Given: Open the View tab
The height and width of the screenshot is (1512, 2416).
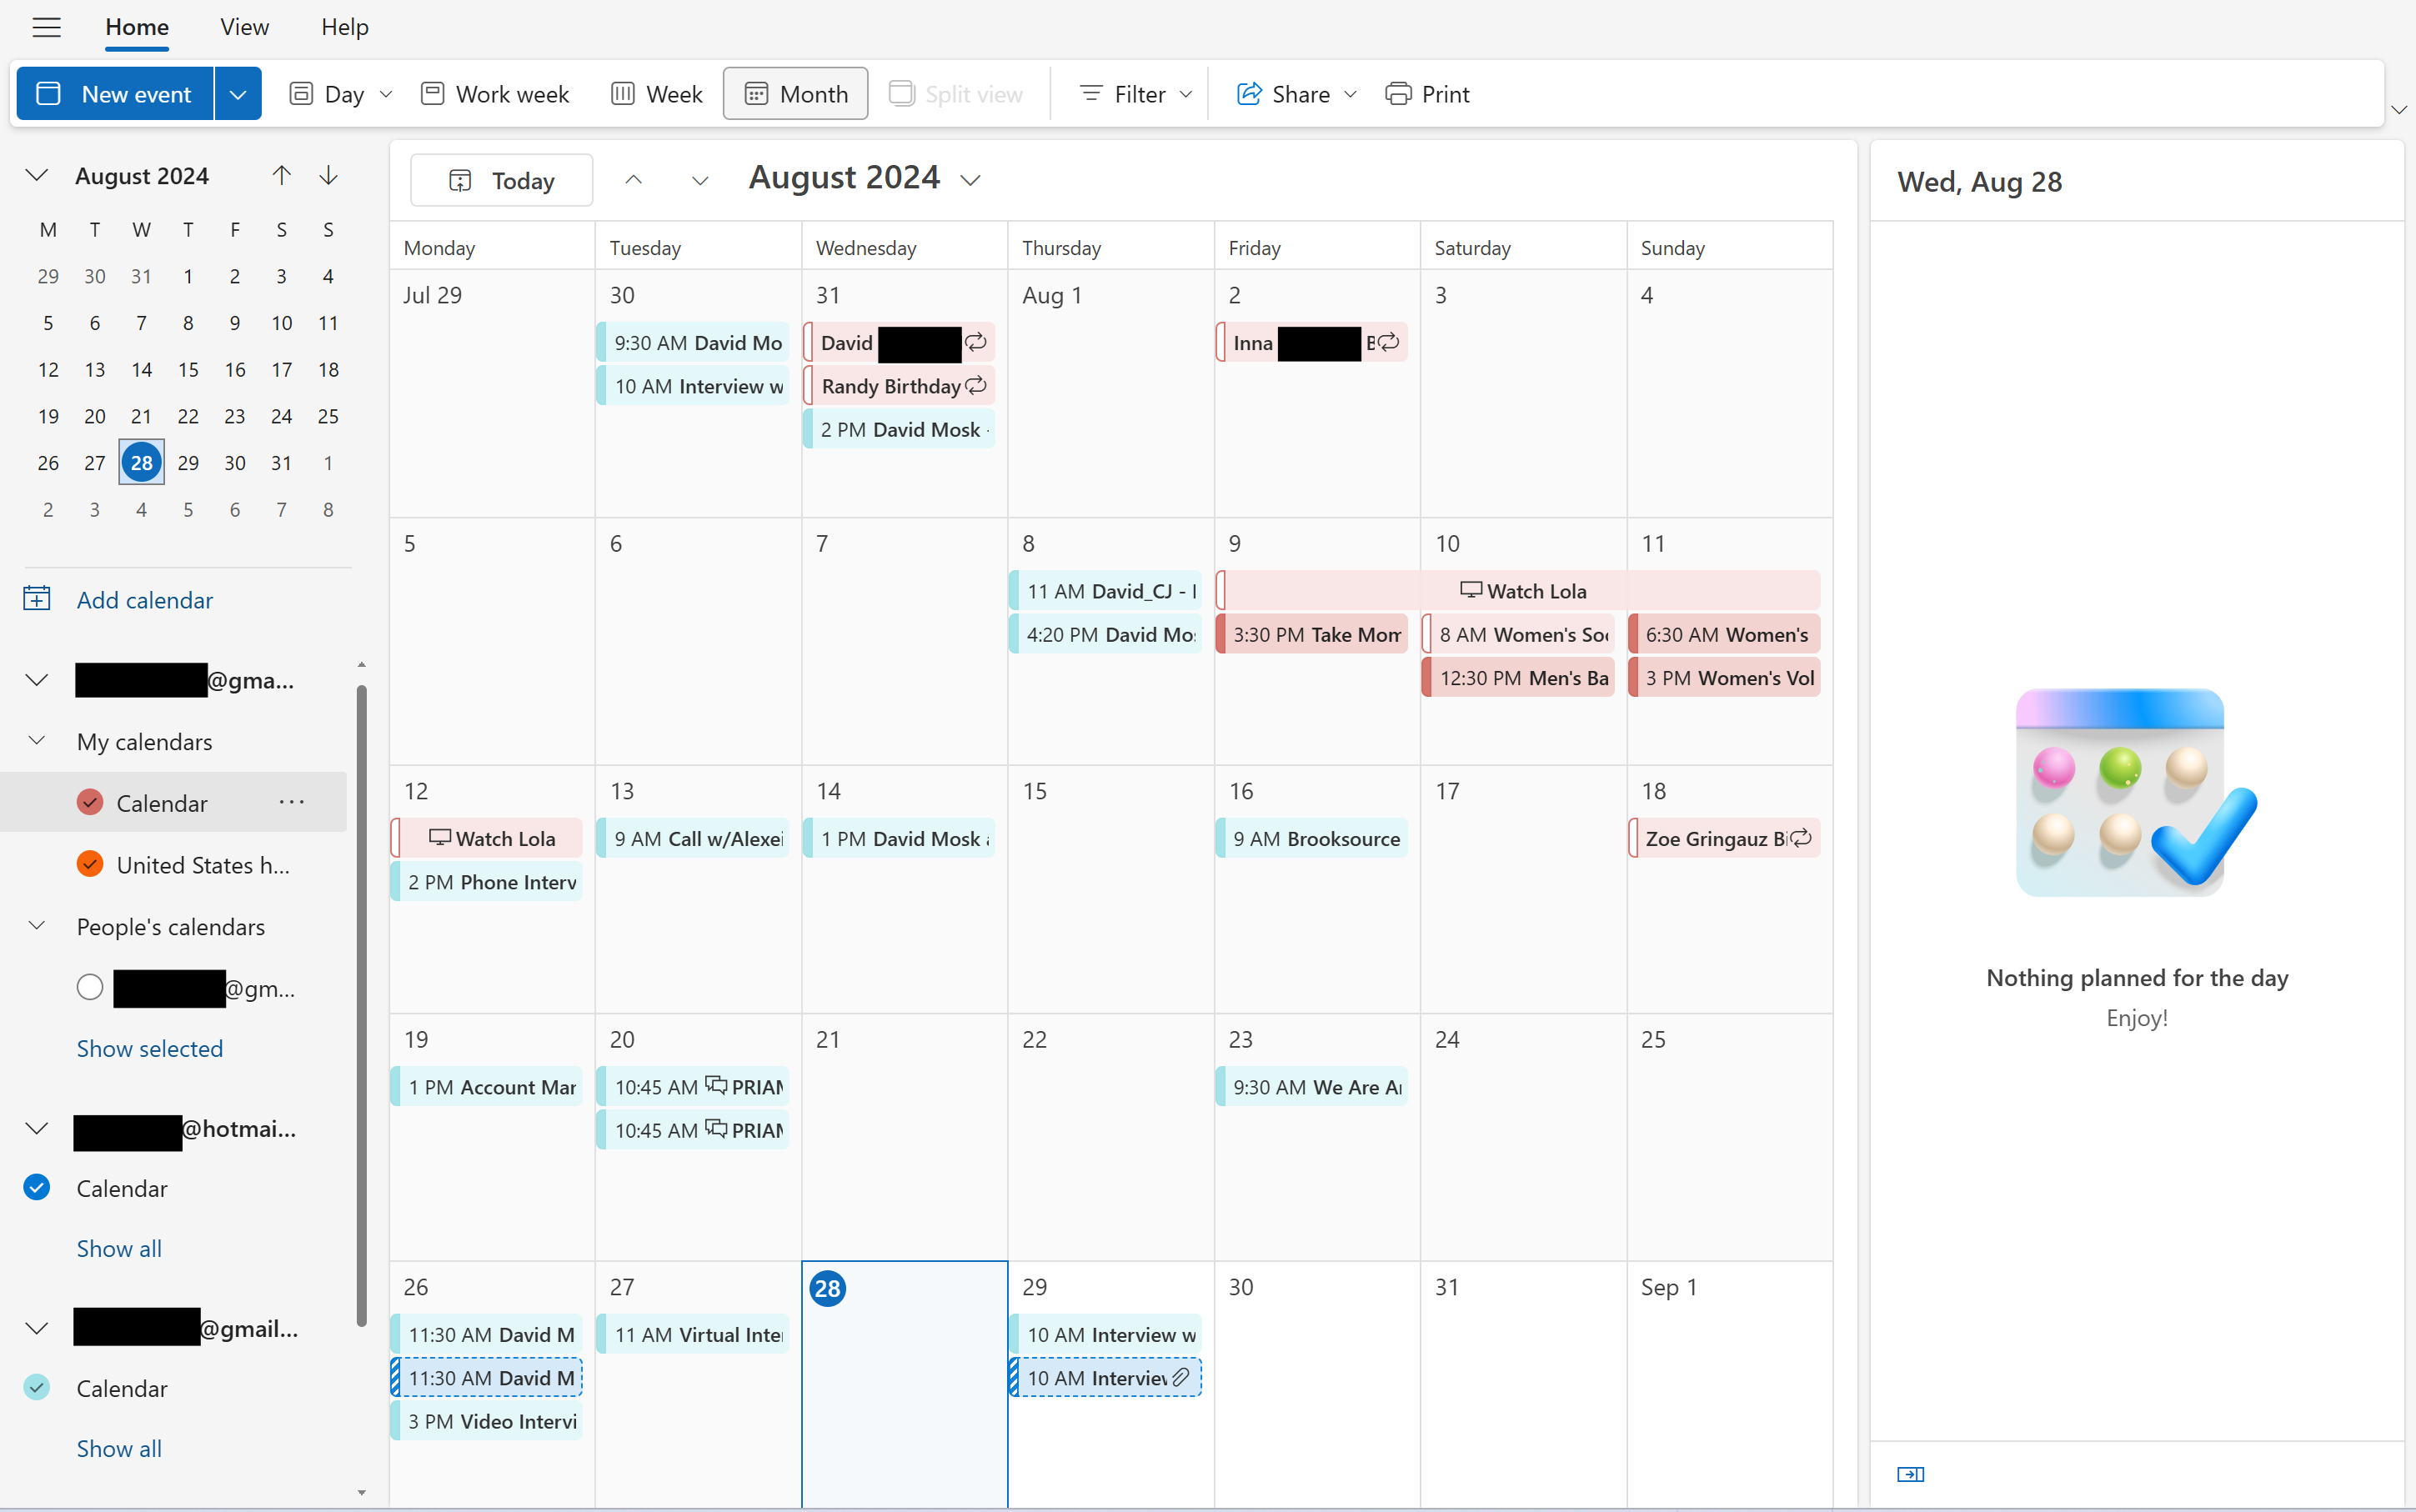Looking at the screenshot, I should (244, 27).
